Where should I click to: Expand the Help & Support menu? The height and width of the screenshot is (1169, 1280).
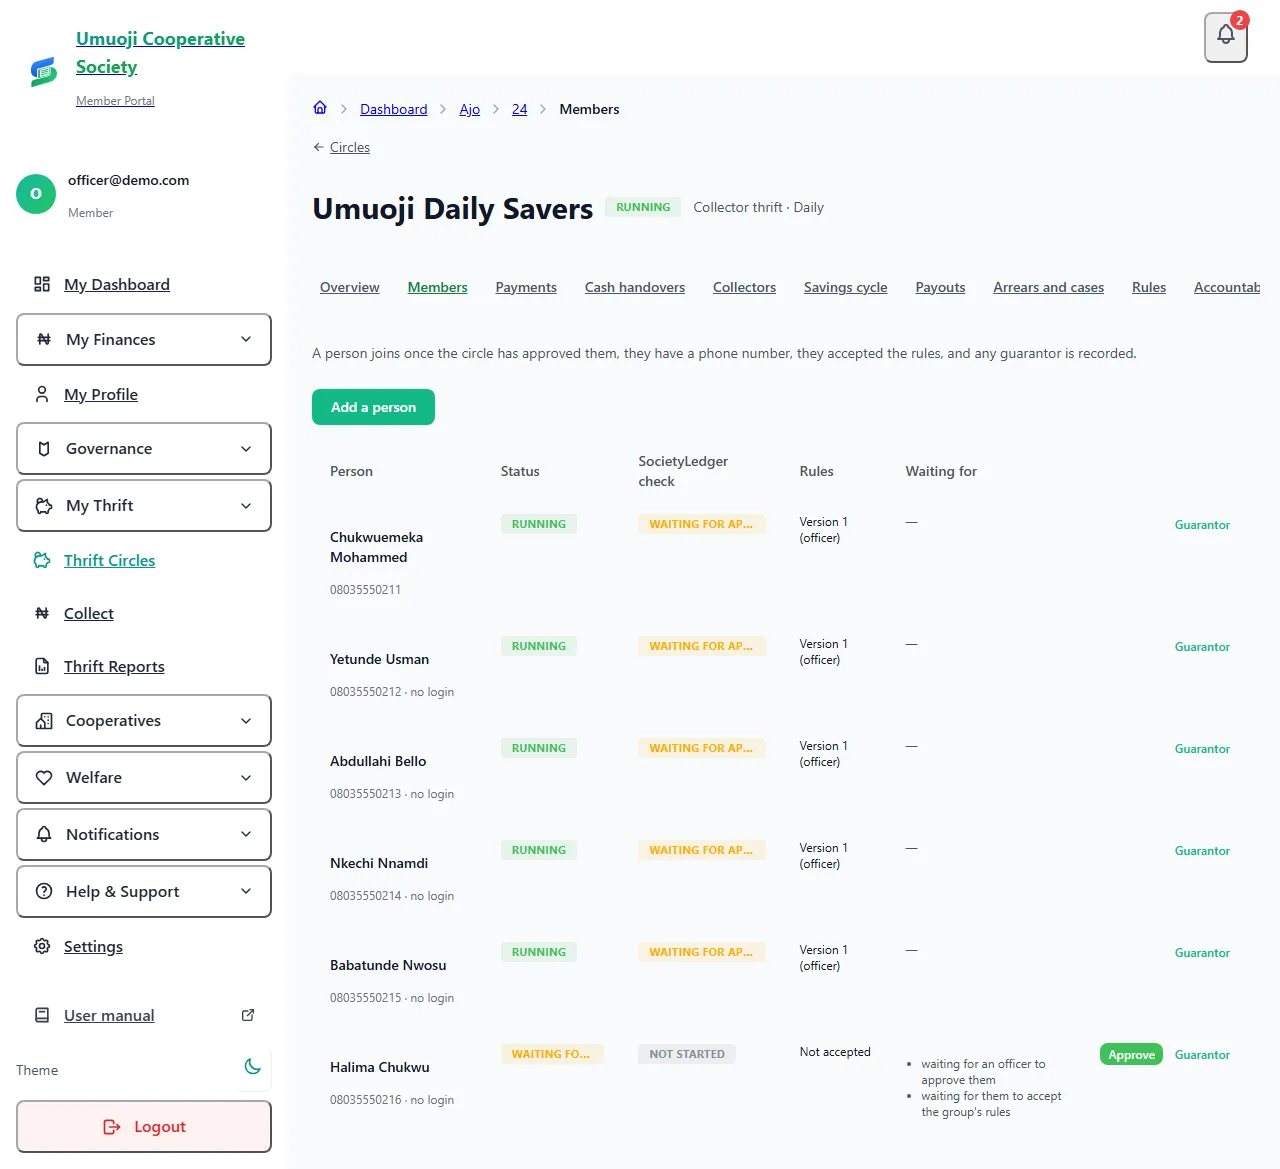pos(144,892)
